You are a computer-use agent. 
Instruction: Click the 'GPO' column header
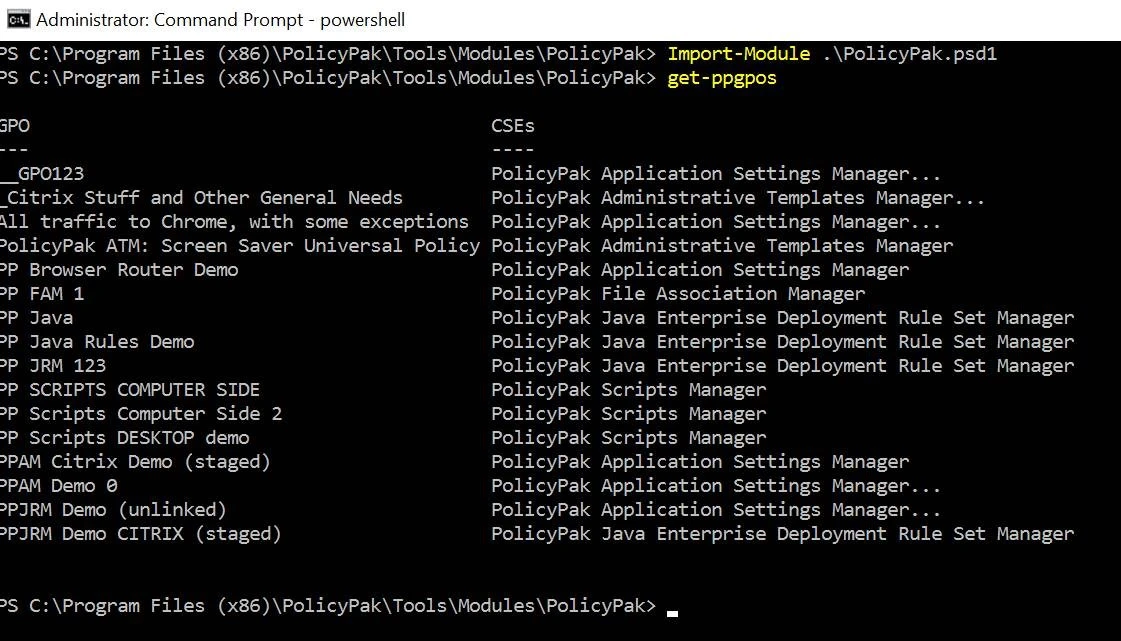point(14,126)
